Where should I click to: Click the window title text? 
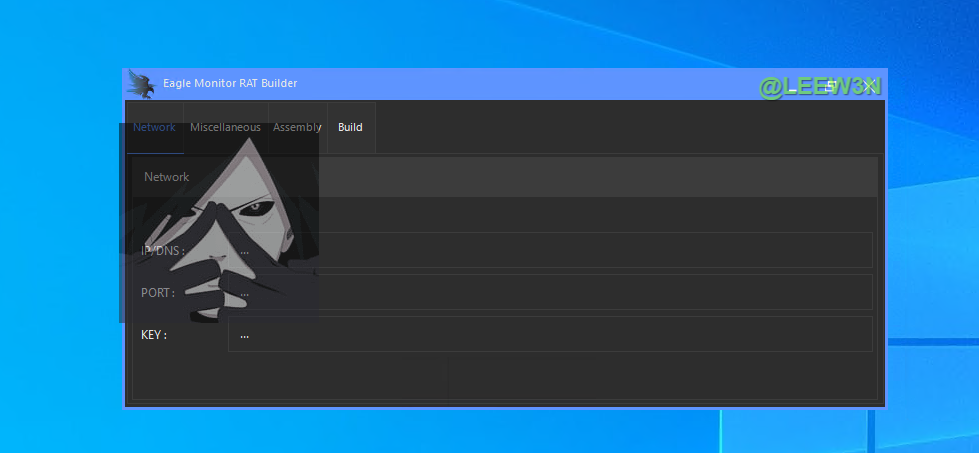[230, 84]
